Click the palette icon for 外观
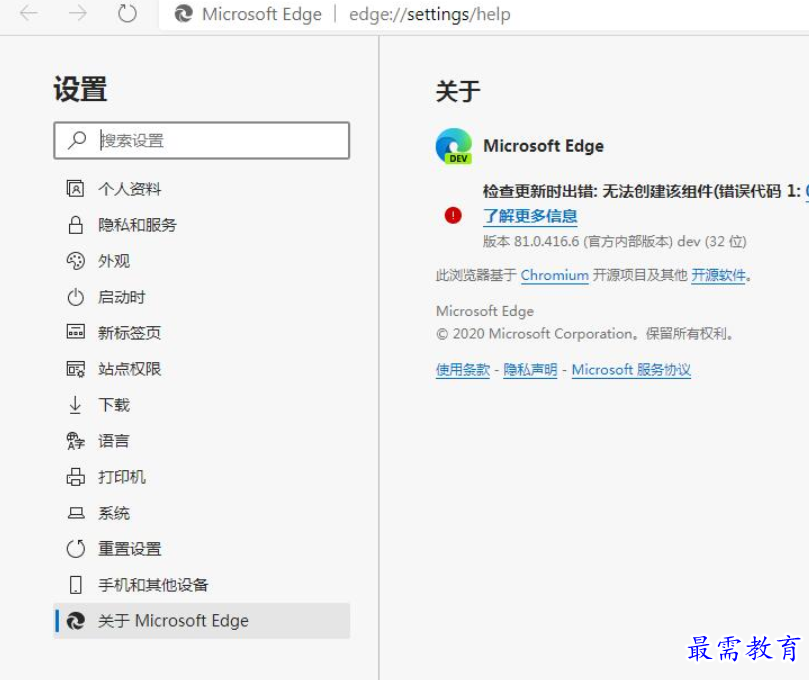This screenshot has width=809, height=680. pyautogui.click(x=75, y=261)
